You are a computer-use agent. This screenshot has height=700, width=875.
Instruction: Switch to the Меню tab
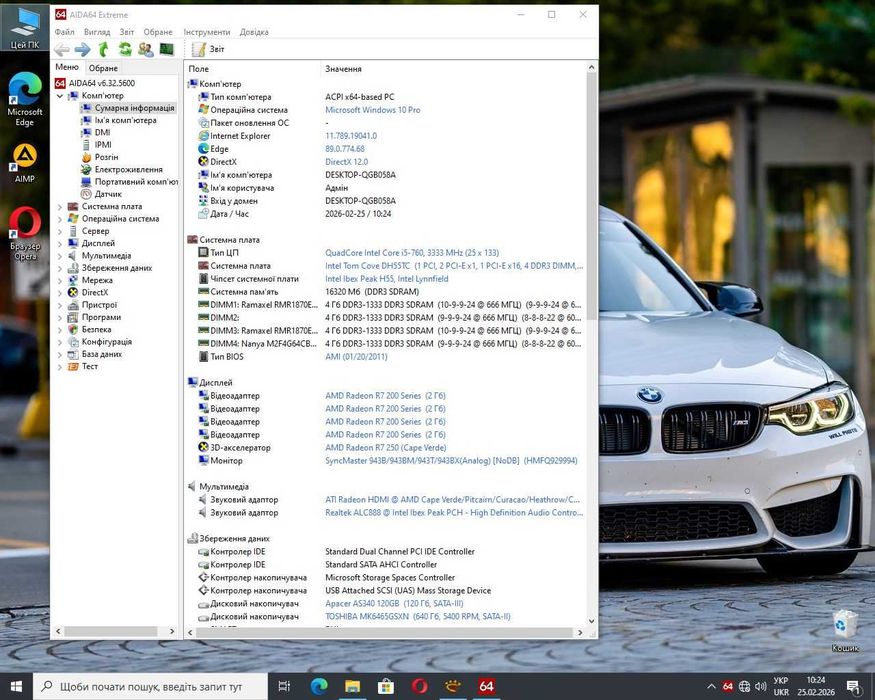(67, 67)
